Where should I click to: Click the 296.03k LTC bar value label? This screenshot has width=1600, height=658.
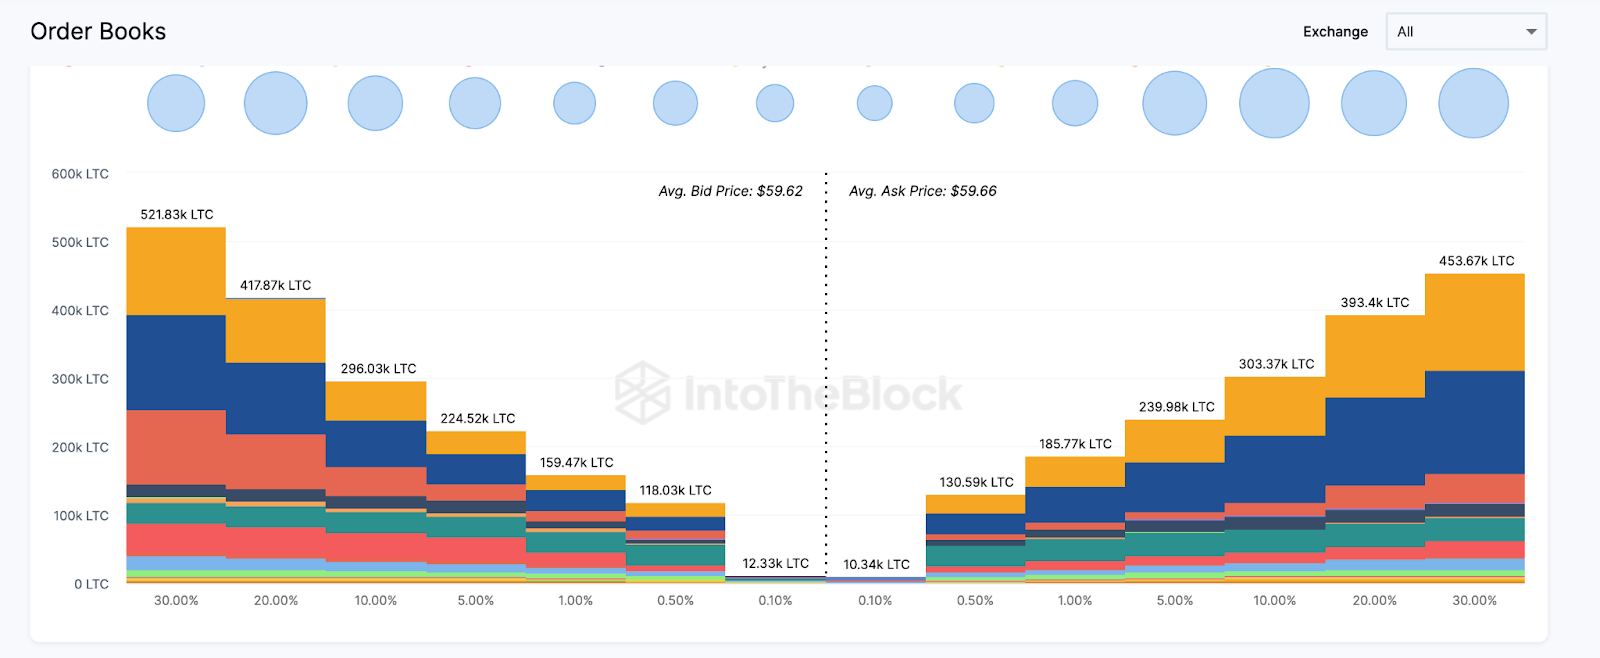(x=378, y=369)
